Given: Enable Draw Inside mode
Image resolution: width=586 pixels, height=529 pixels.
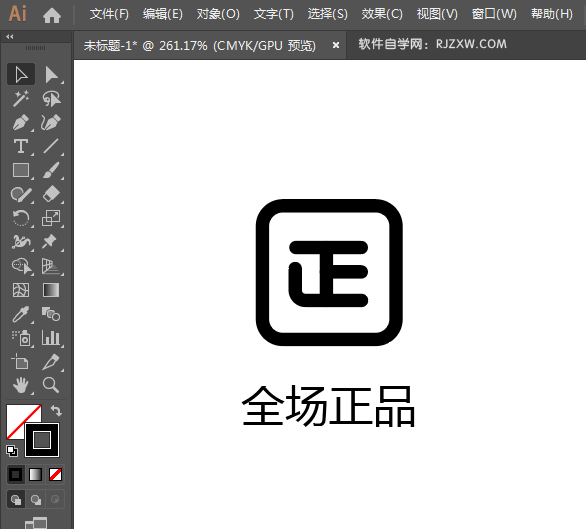Looking at the screenshot, I should pyautogui.click(x=55, y=499).
